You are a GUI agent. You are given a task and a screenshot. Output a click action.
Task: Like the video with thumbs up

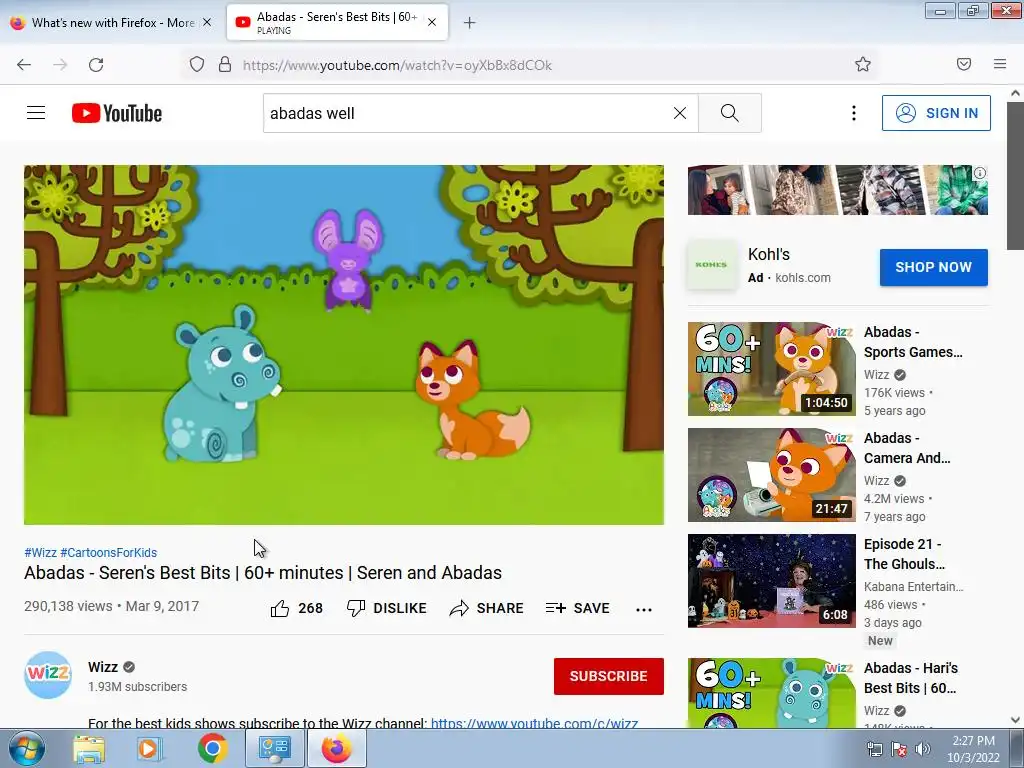tap(296, 608)
